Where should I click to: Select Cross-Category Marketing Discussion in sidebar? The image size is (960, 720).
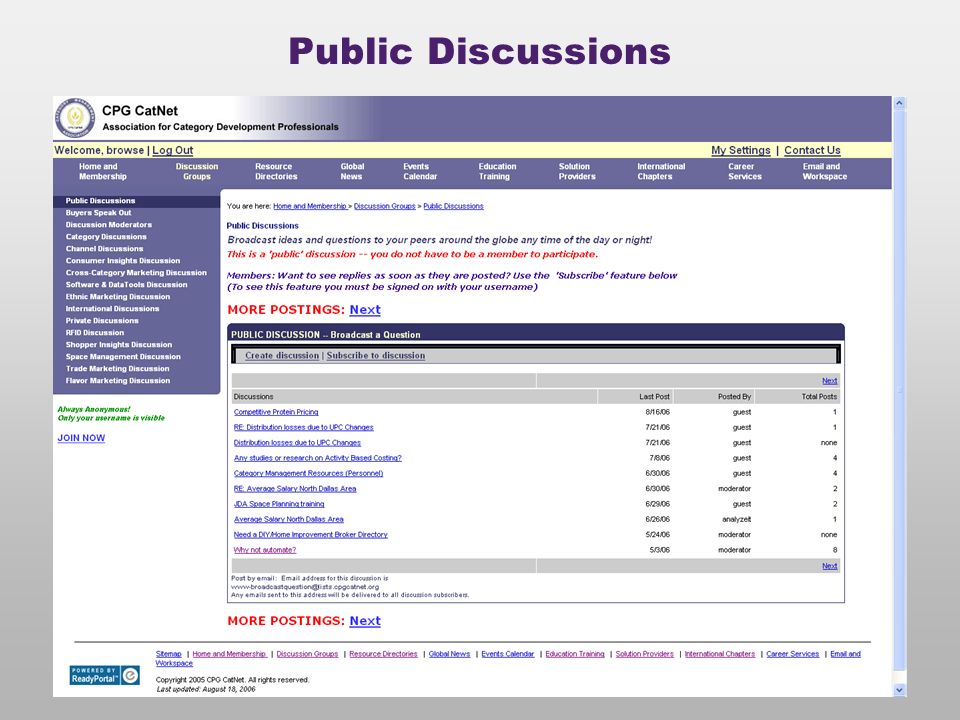pyautogui.click(x=137, y=272)
